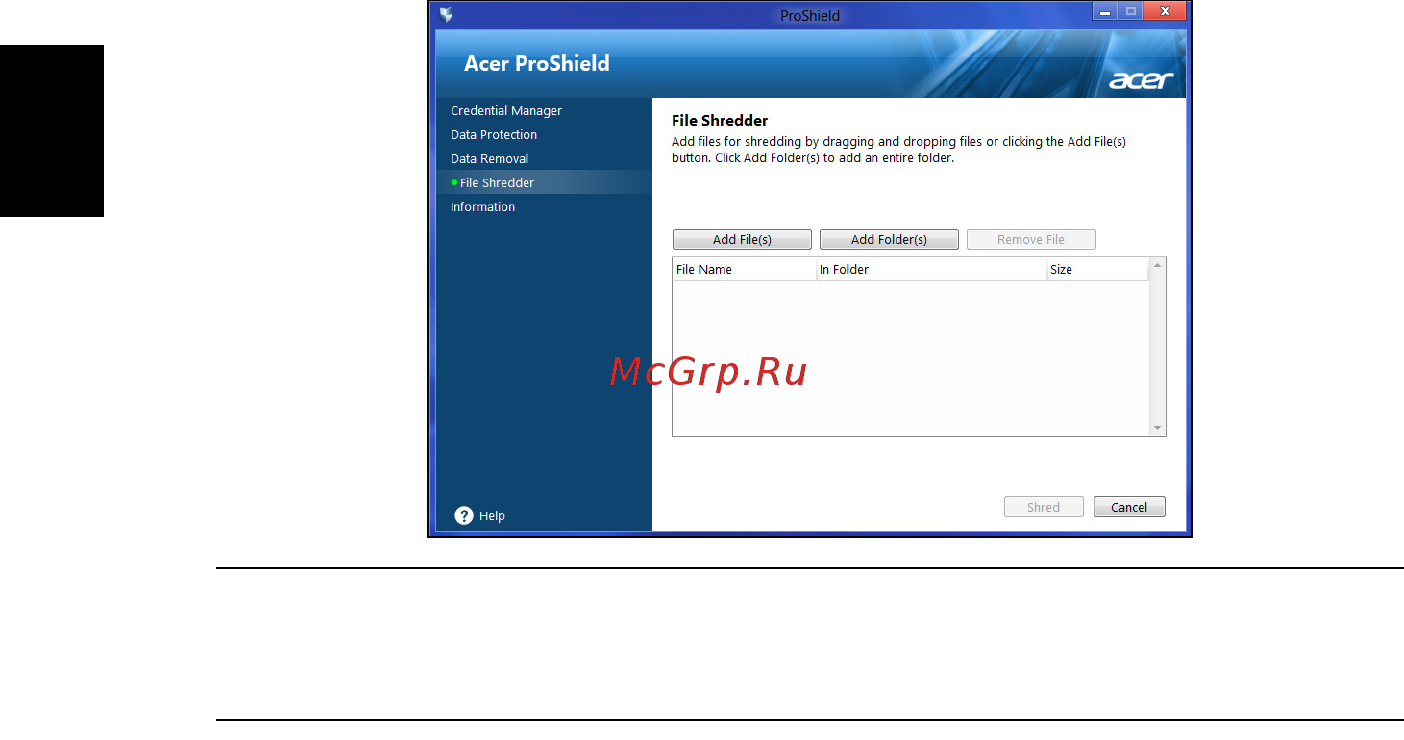This screenshot has width=1404, height=740.
Task: Select Data Removal in sidebar
Action: point(489,159)
